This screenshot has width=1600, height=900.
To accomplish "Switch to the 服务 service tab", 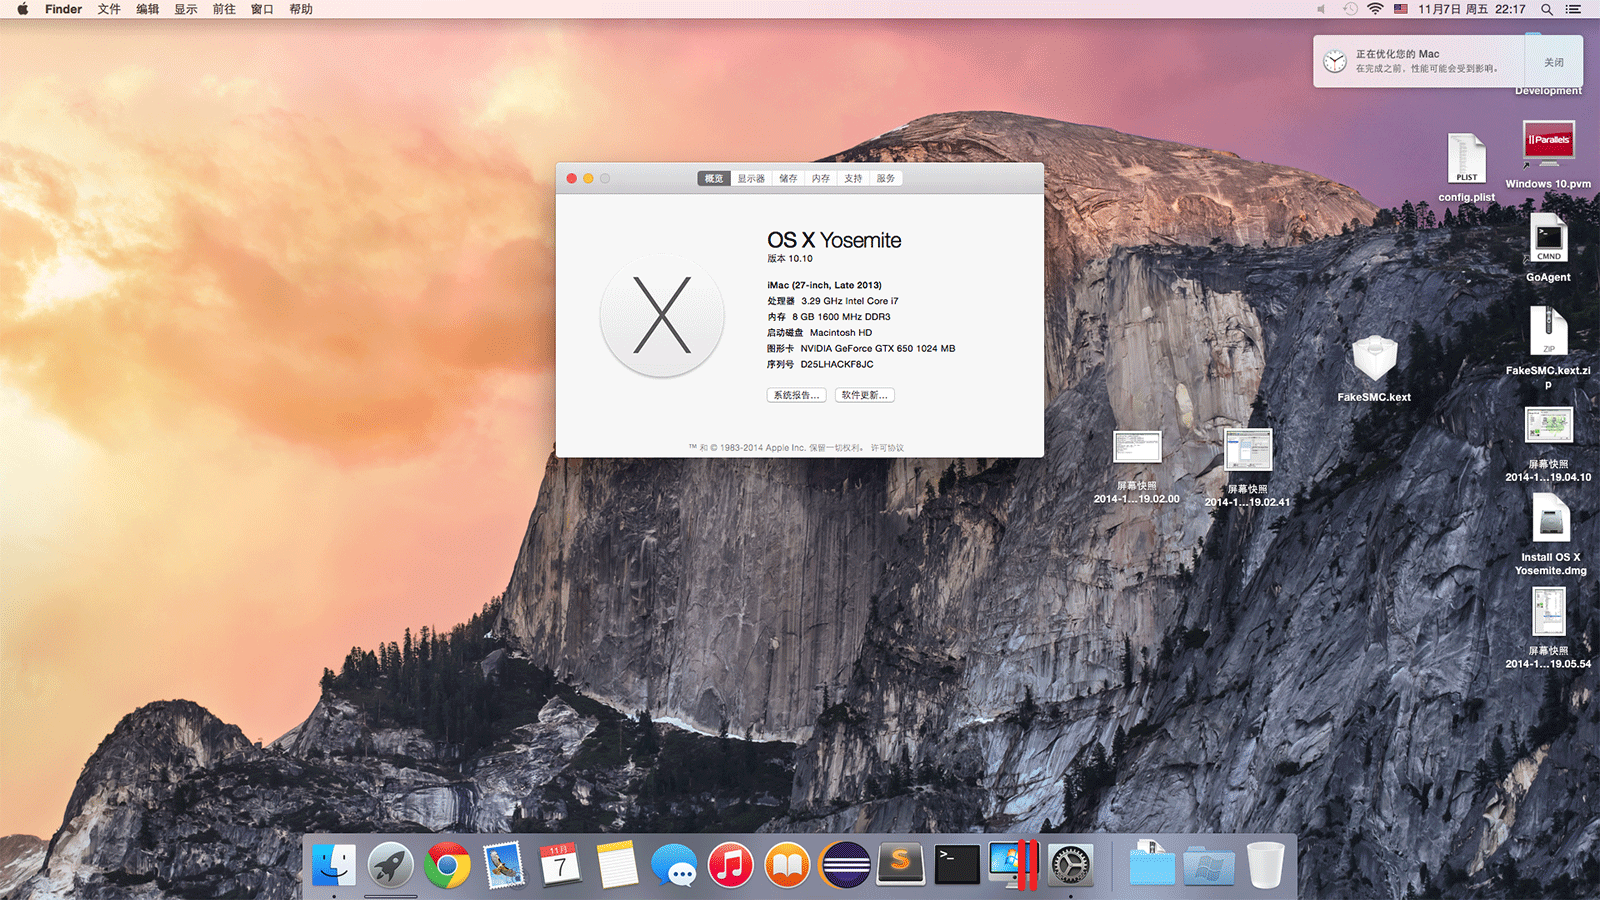I will pyautogui.click(x=886, y=178).
